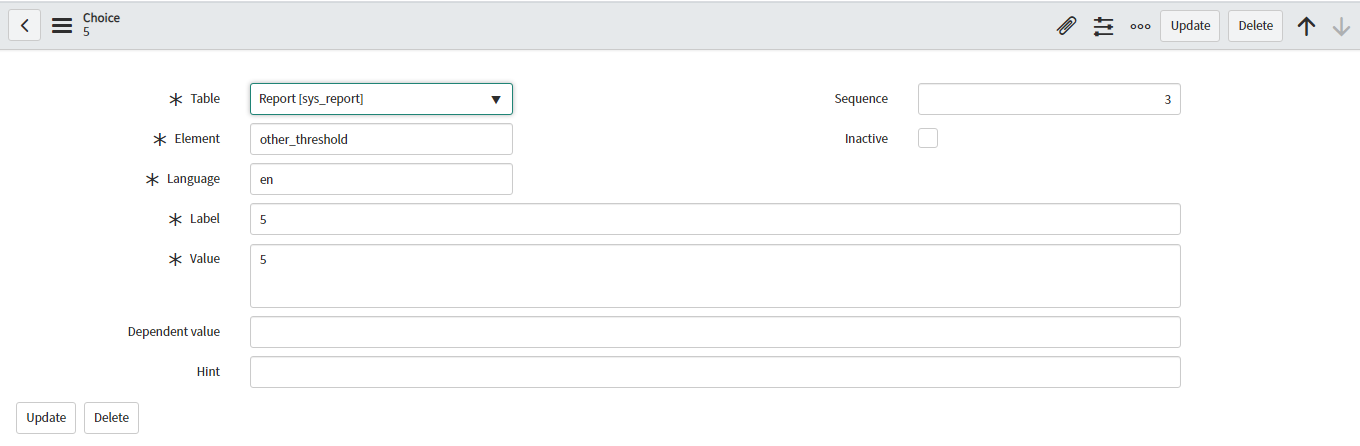Edit the Sequence number field
This screenshot has width=1360, height=446.
[x=1049, y=99]
